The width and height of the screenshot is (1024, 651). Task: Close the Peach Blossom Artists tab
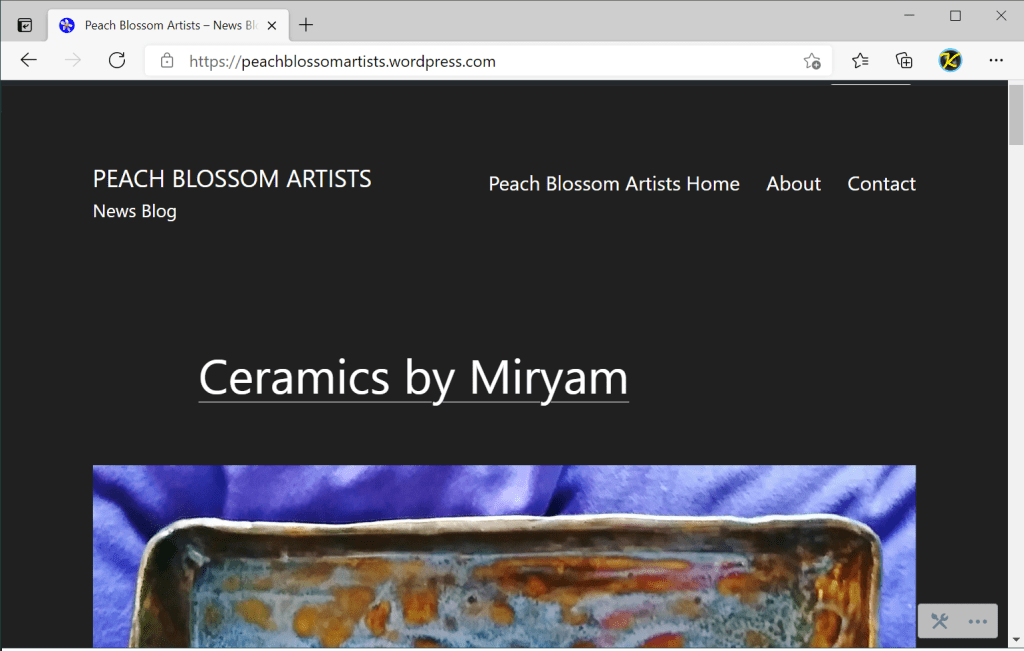[272, 25]
